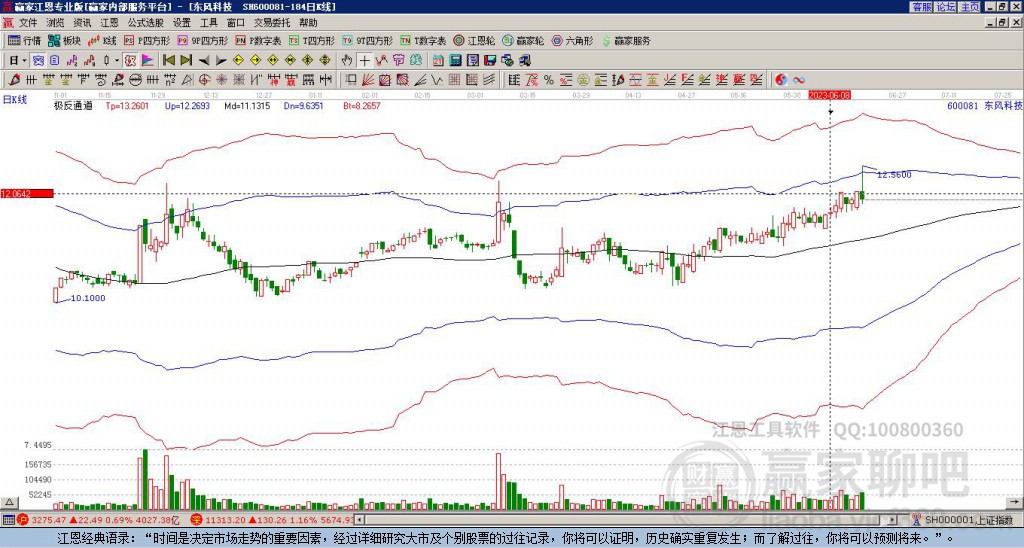Viewport: 1024px width, 548px height.
Task: Click the horizontal scrollbar at the bottom
Action: pyautogui.click(x=630, y=520)
